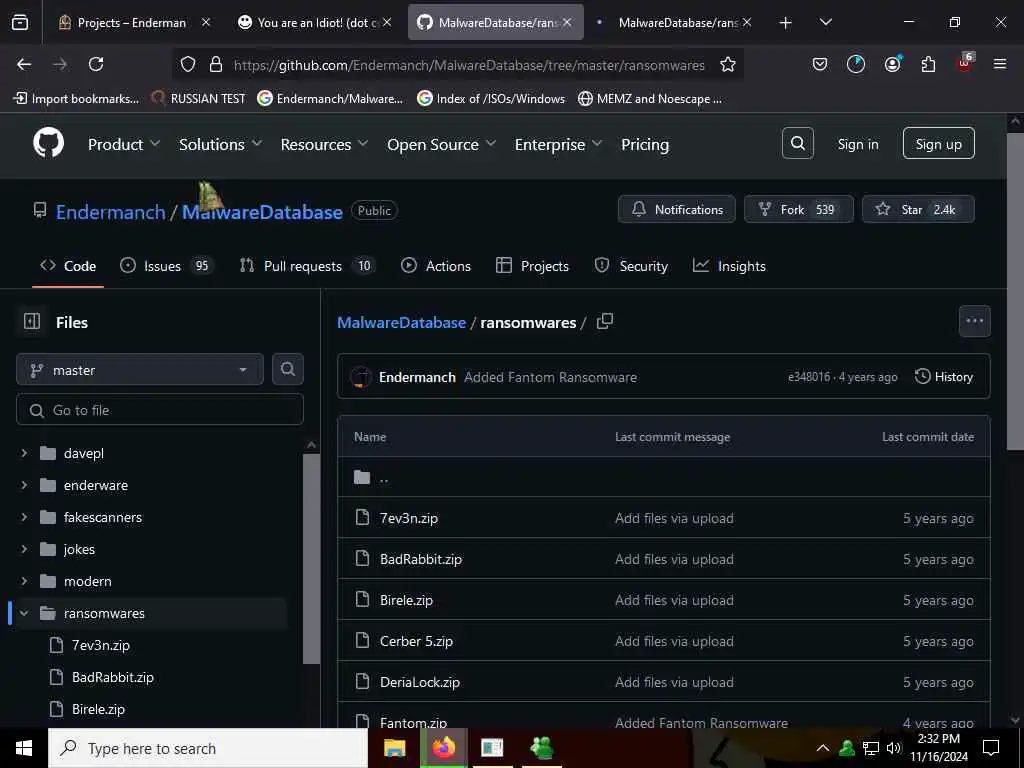
Task: Bookmark this page with the star icon
Action: [728, 64]
